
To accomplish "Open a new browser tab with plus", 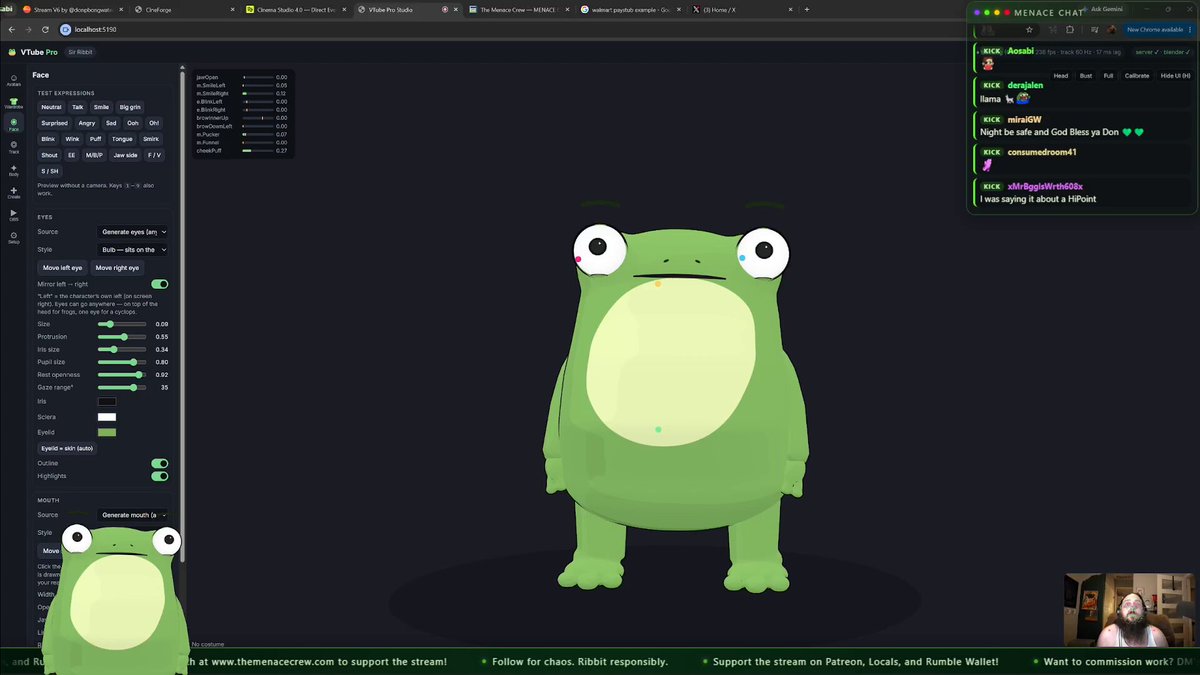I will click(x=807, y=9).
